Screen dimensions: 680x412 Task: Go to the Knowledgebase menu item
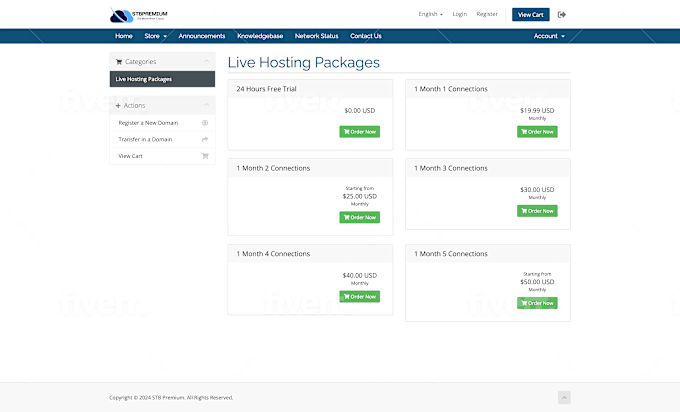point(260,36)
